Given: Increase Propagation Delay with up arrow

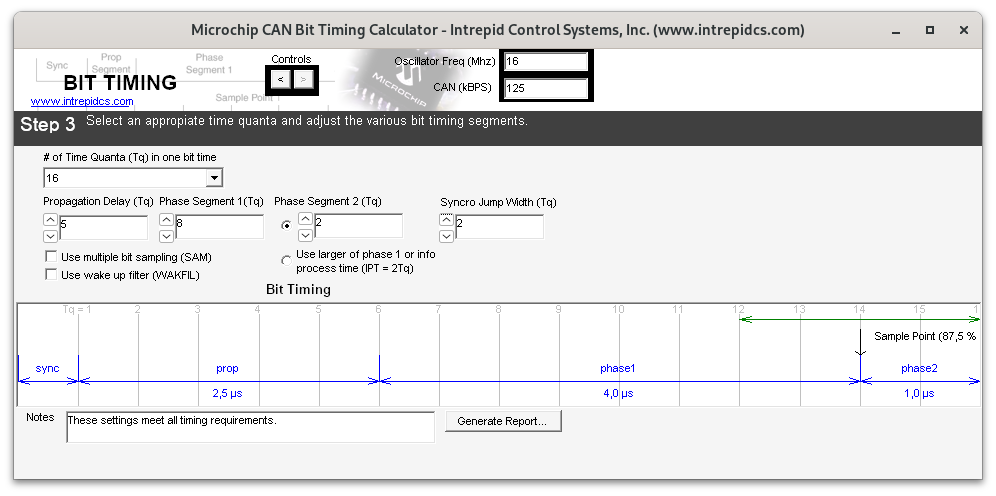Looking at the screenshot, I should point(50,220).
